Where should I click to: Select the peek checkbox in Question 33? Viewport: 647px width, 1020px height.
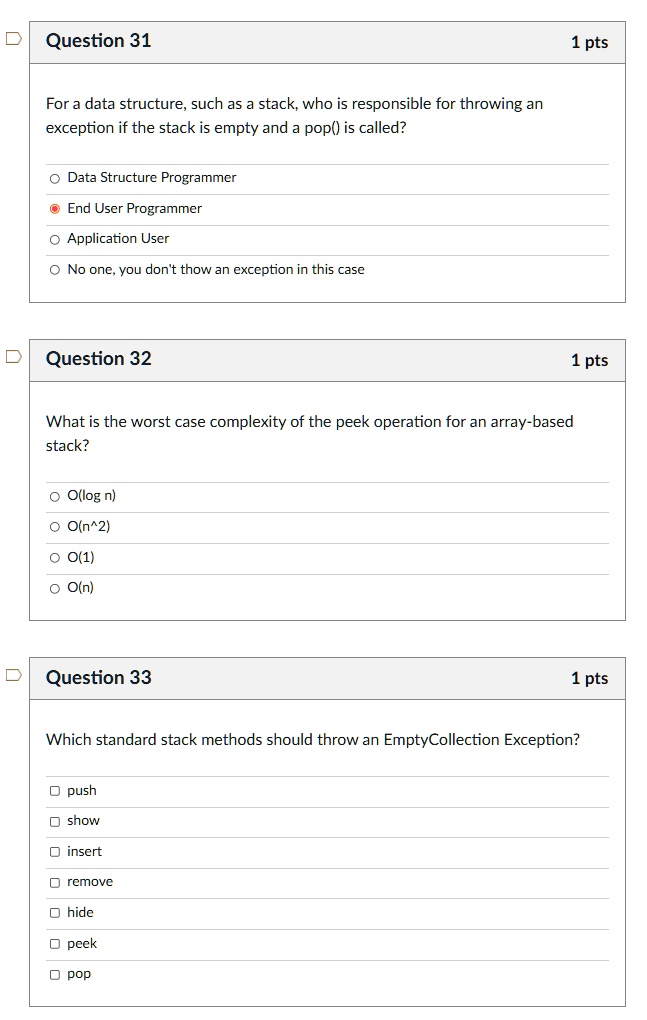[x=55, y=944]
